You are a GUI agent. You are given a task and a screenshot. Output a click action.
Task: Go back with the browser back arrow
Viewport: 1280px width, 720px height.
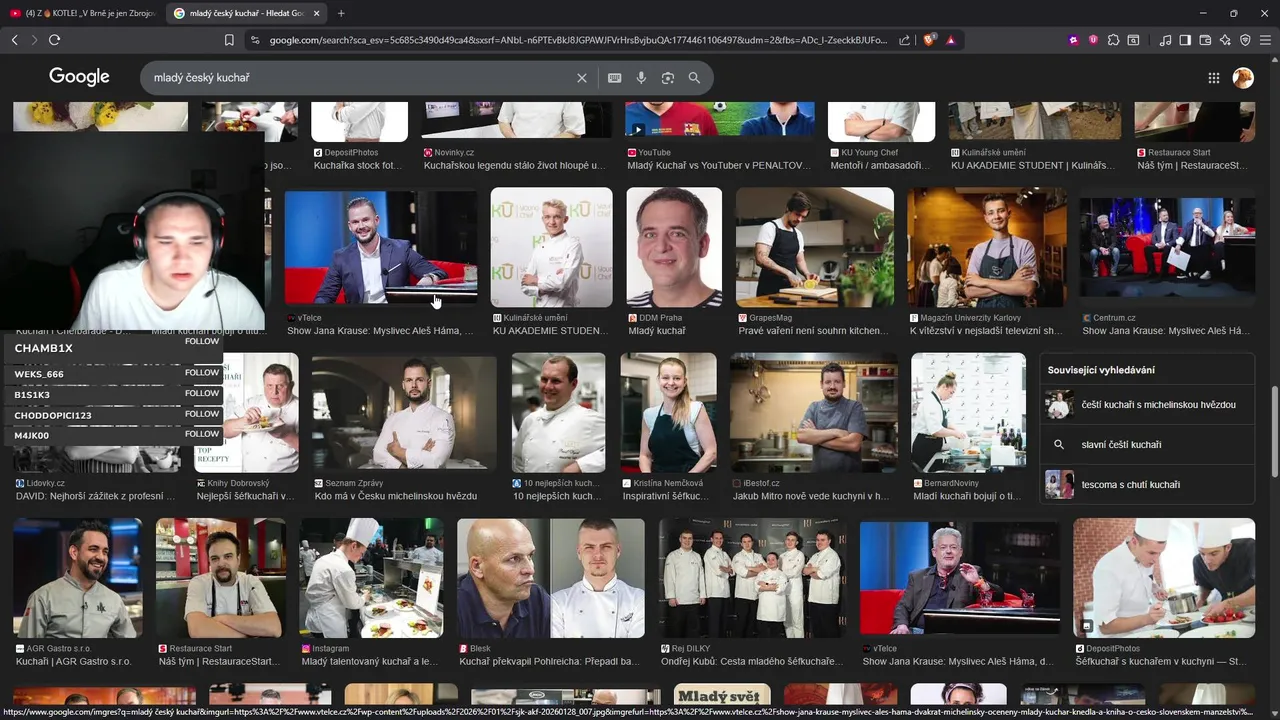[14, 40]
